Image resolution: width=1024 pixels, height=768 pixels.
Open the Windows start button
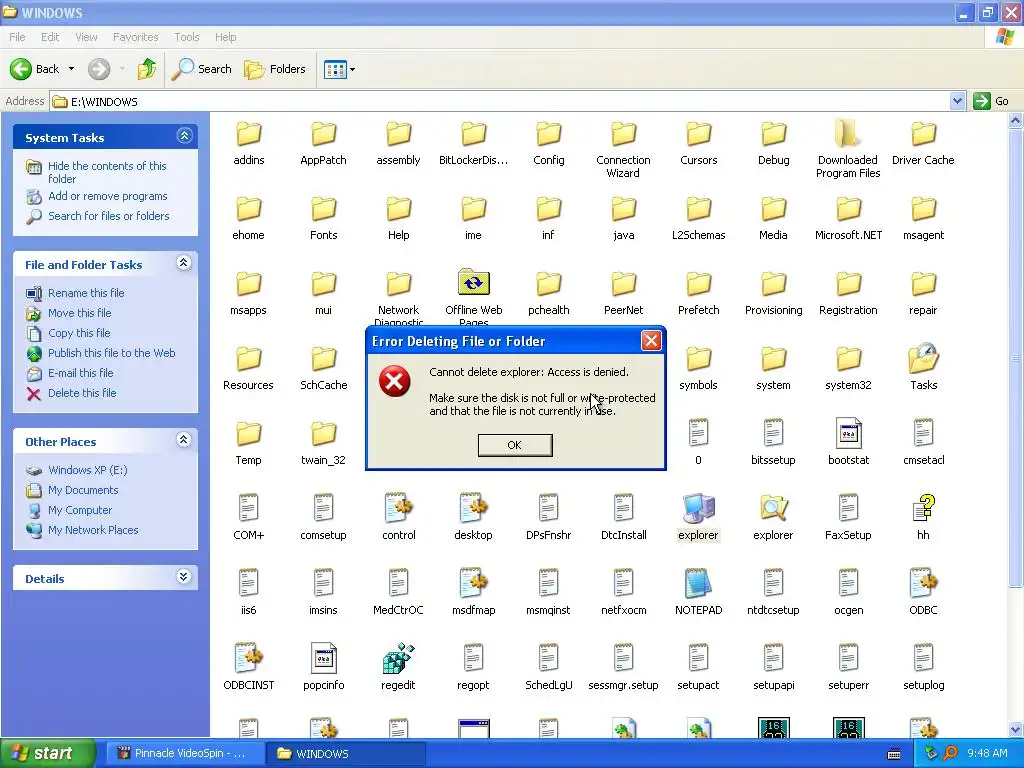48,753
